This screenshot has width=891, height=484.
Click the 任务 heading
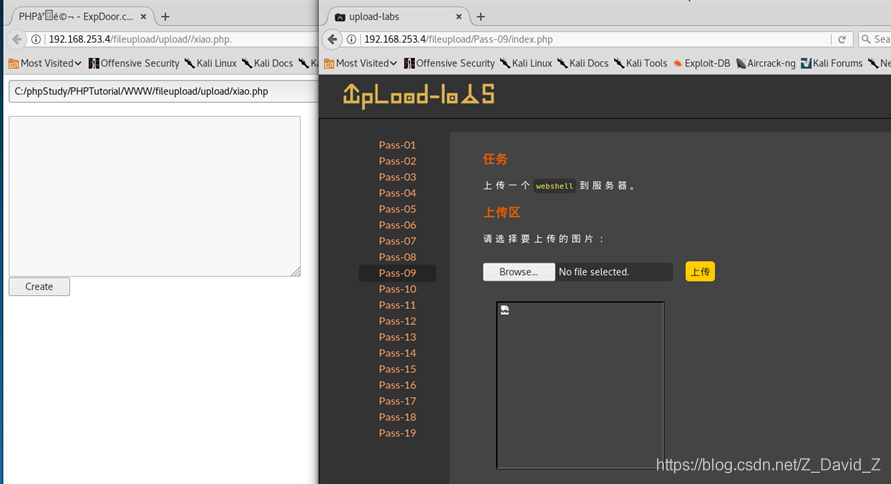click(x=495, y=159)
